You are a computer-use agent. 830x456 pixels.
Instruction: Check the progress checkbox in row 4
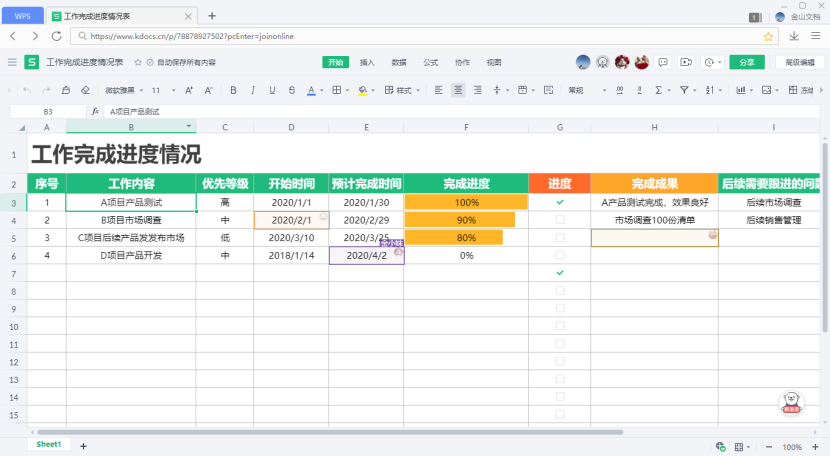tap(560, 220)
